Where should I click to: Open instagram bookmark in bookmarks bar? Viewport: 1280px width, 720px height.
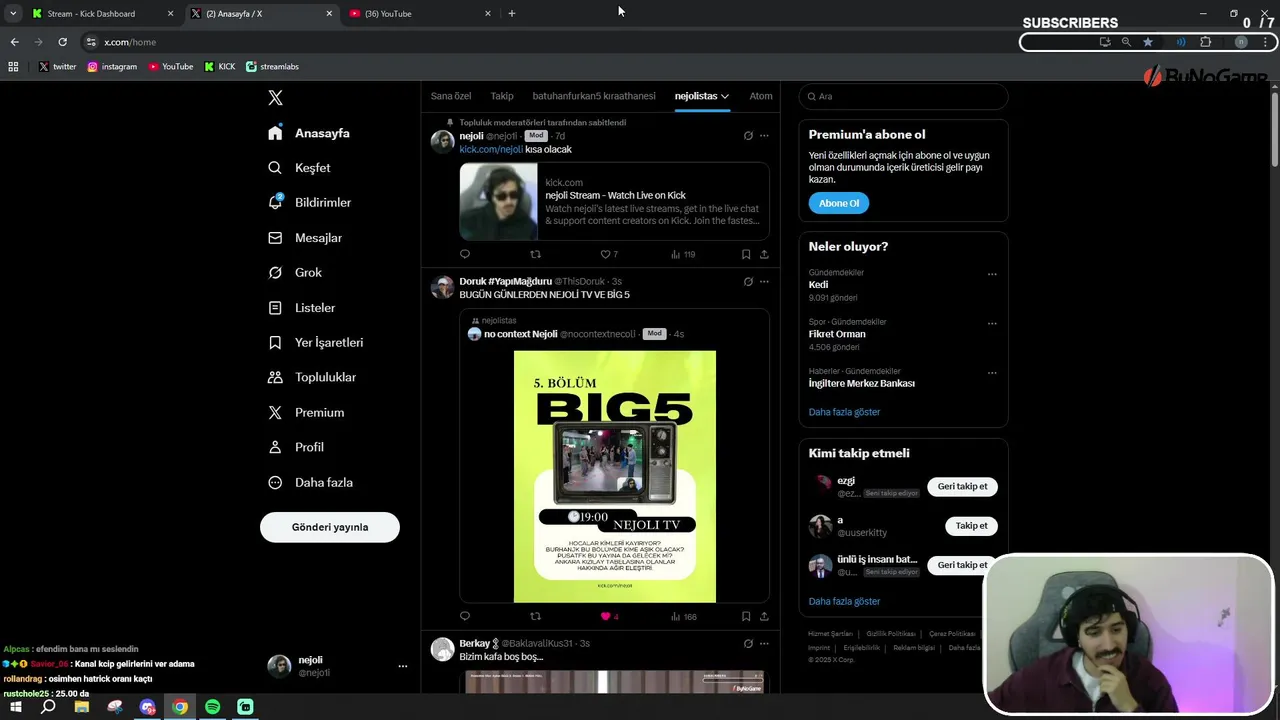pos(112,67)
